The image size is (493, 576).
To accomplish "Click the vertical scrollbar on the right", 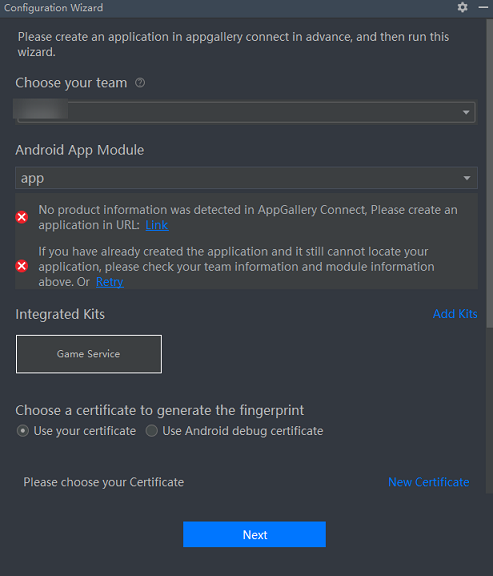I will [489, 173].
